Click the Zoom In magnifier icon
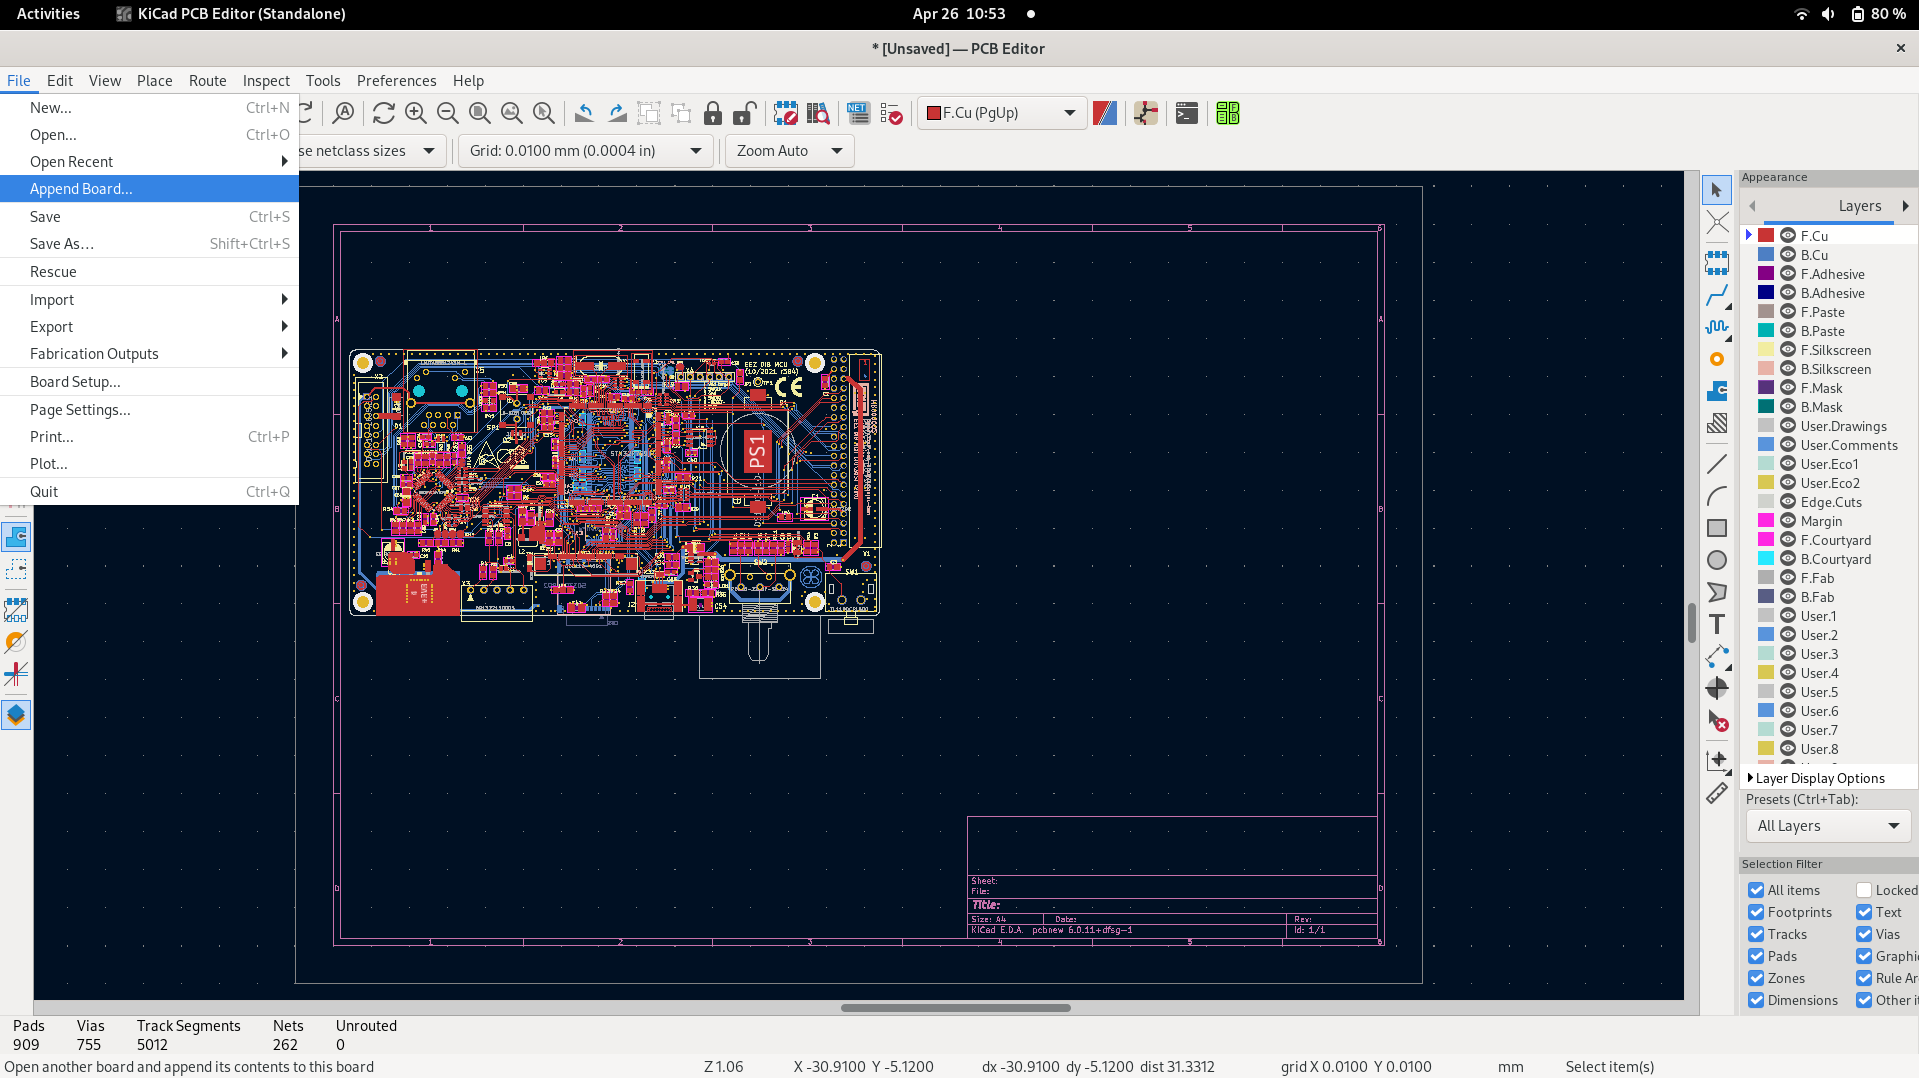This screenshot has height=1078, width=1919. pyautogui.click(x=415, y=114)
